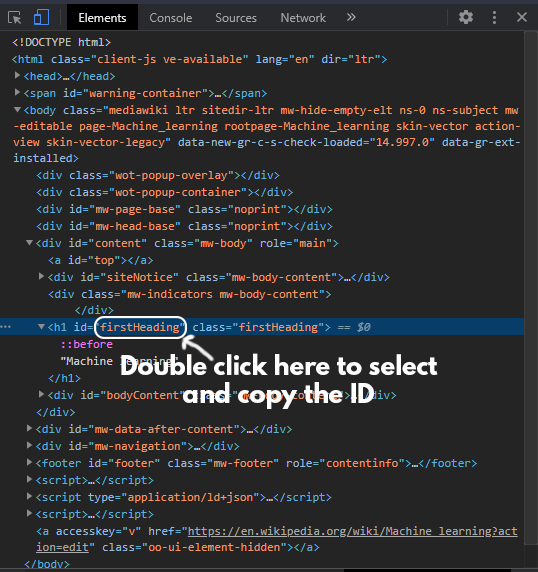Click the body class attribute mediawiki text
Image resolution: width=538 pixels, height=572 pixels.
(x=138, y=110)
